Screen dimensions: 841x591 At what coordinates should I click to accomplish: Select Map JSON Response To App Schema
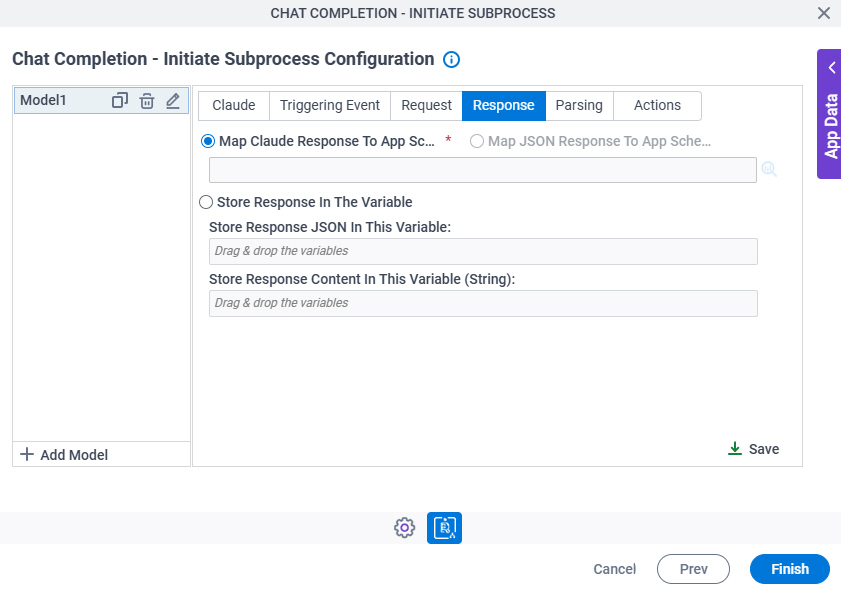point(477,141)
